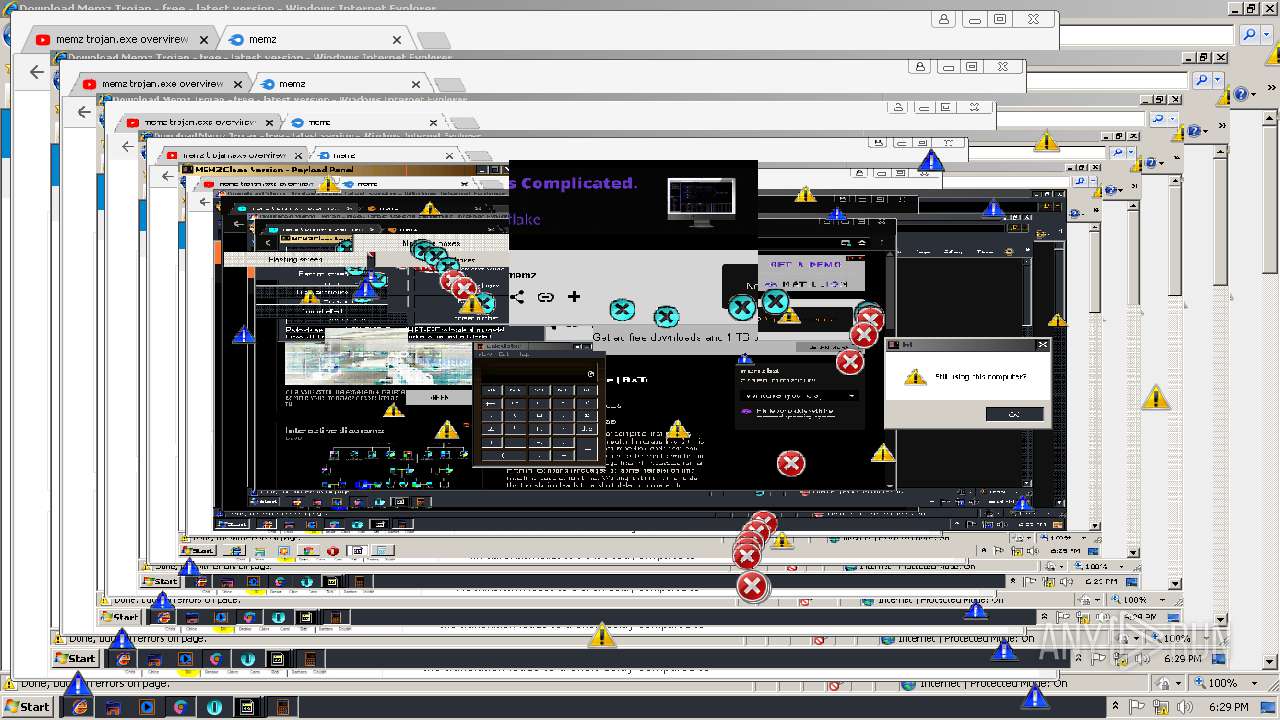Click link chain icon on nested memz page

click(545, 296)
